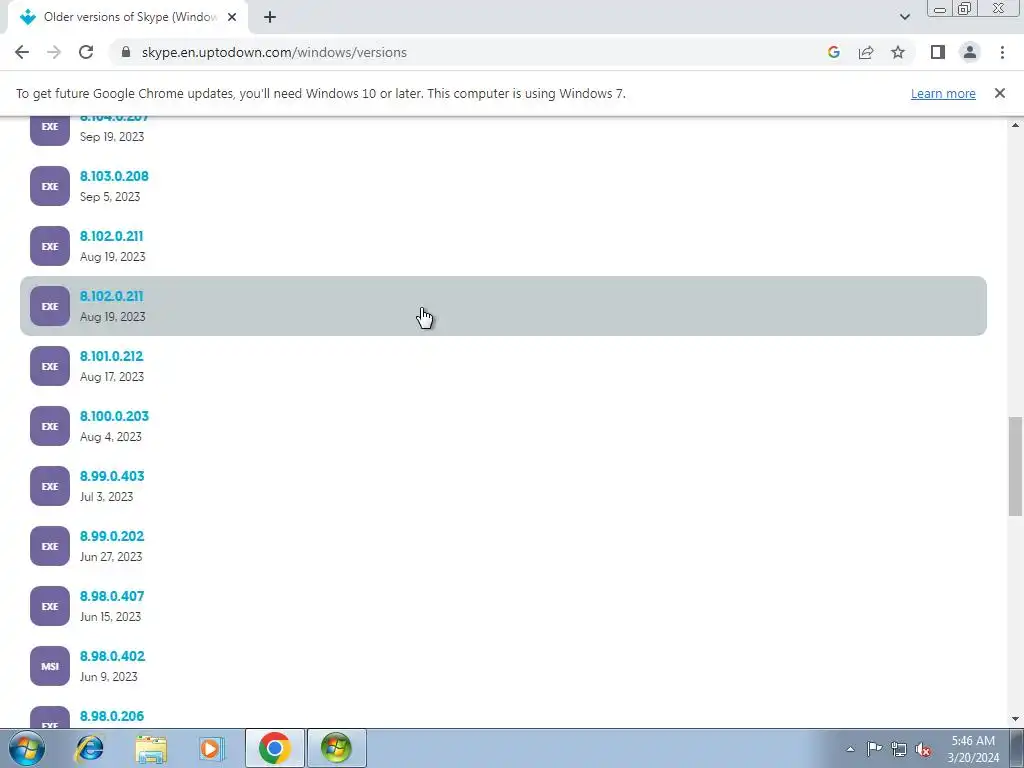
Task: Open Action Center flag icon
Action: pos(874,749)
